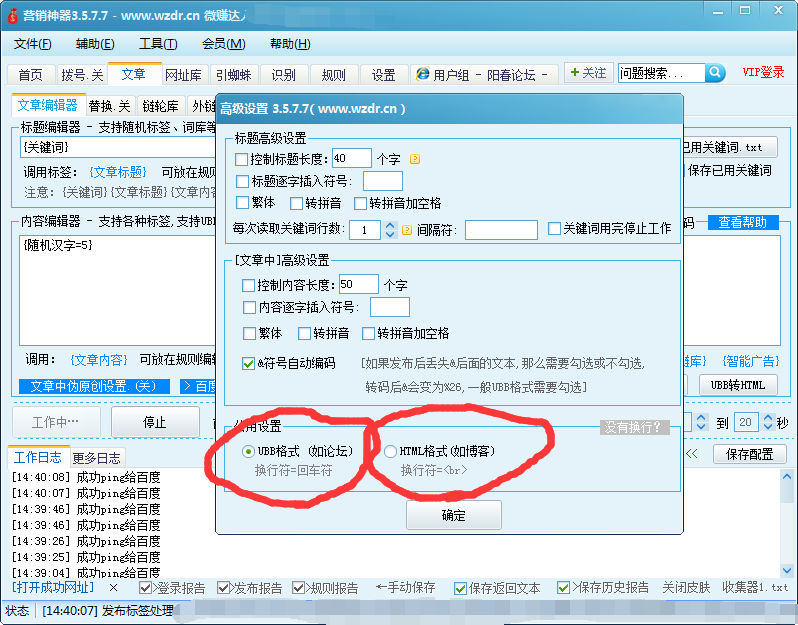The height and width of the screenshot is (625, 798).
Task: Toggle save history report checkbox
Action: 563,588
